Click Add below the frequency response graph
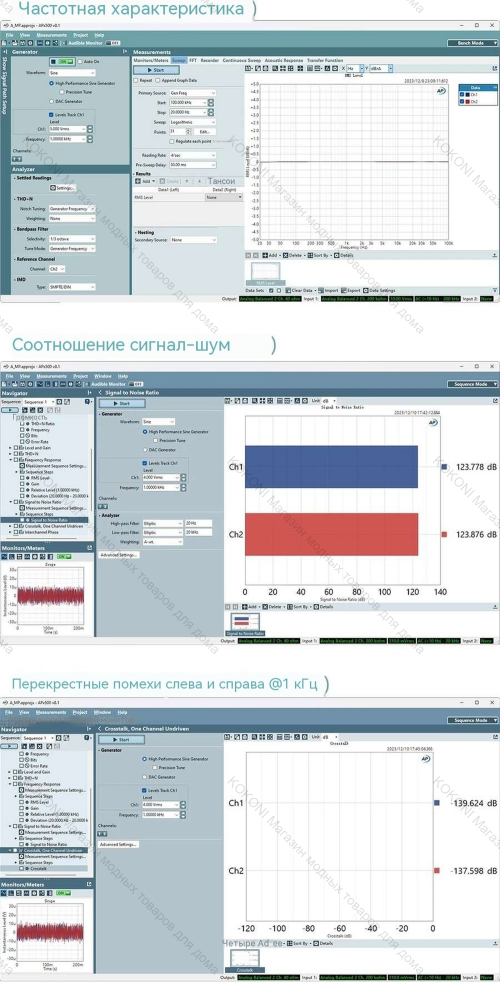 coord(269,256)
